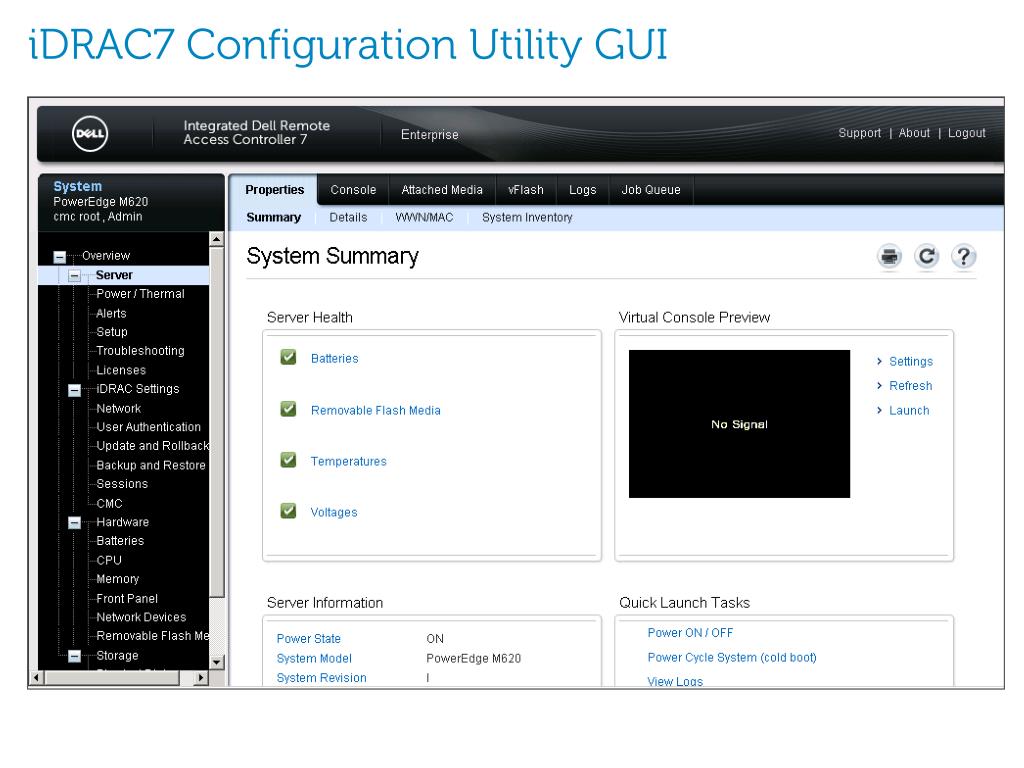Click the arrow beside Refresh link
Viewport: 1024px width, 768px height.
point(880,385)
